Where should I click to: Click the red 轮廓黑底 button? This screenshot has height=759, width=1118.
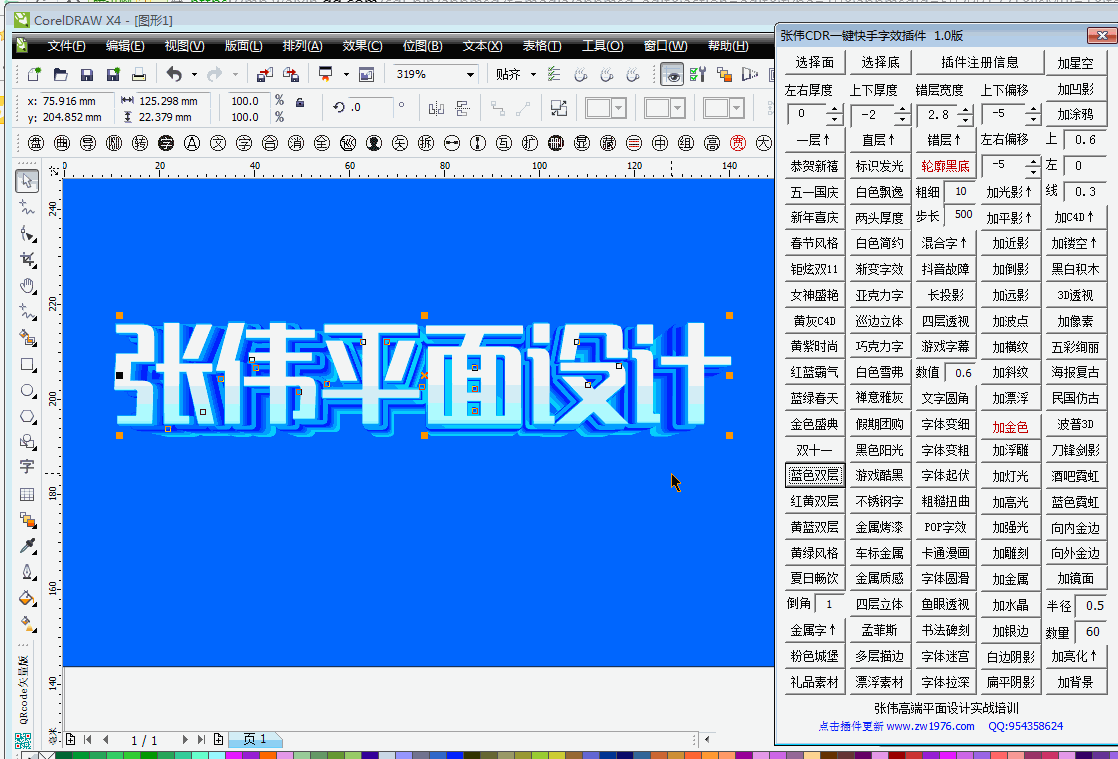click(x=945, y=166)
